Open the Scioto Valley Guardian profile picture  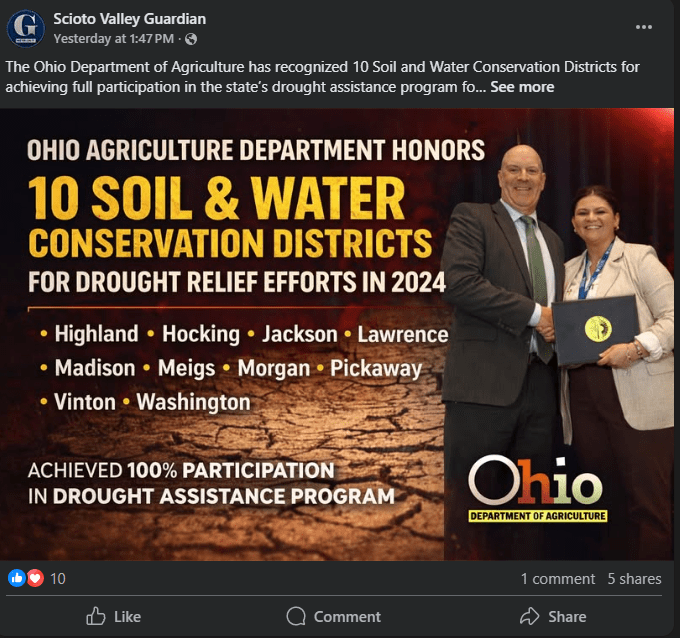[x=26, y=28]
